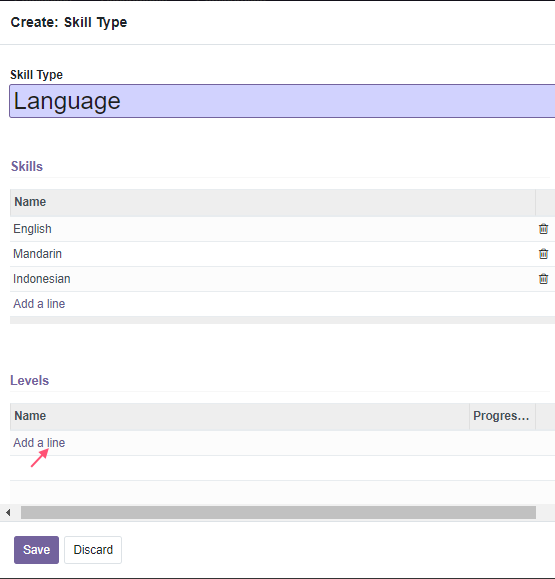Click the horizontal scrollbar thumb
This screenshot has width=555, height=579.
click(278, 513)
